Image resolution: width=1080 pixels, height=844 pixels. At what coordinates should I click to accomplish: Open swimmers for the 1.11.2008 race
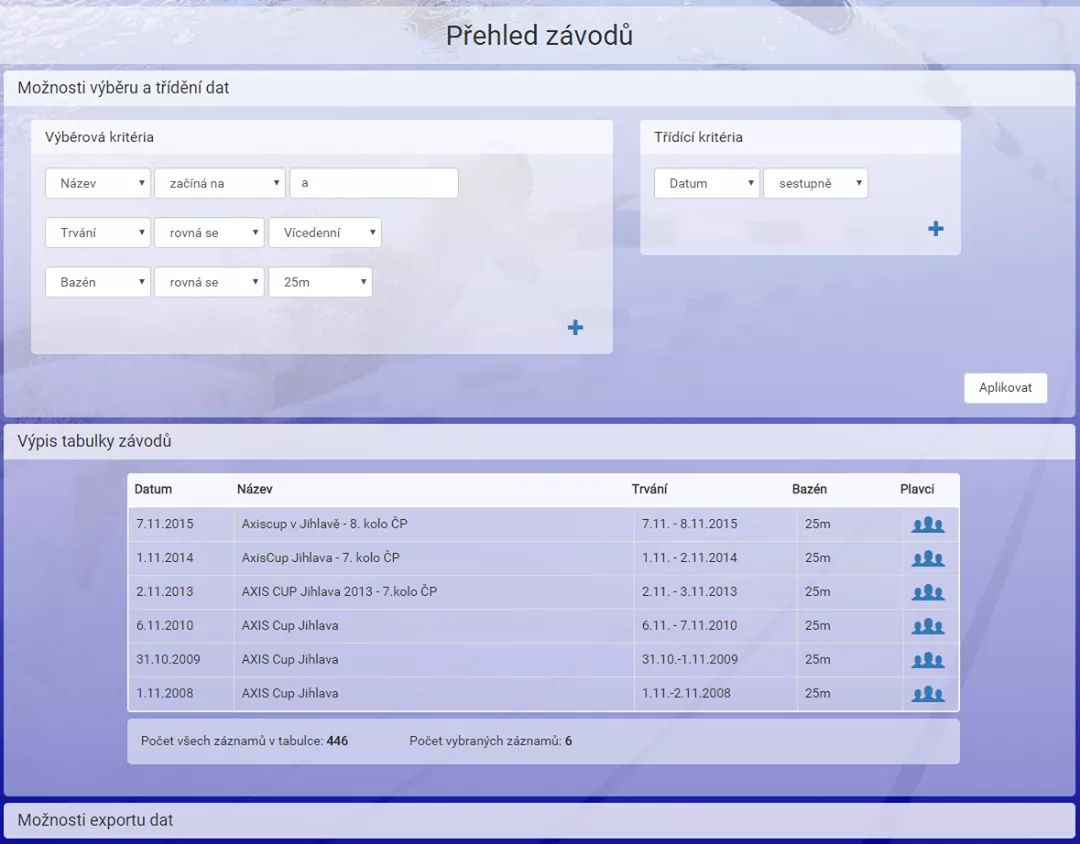point(927,694)
